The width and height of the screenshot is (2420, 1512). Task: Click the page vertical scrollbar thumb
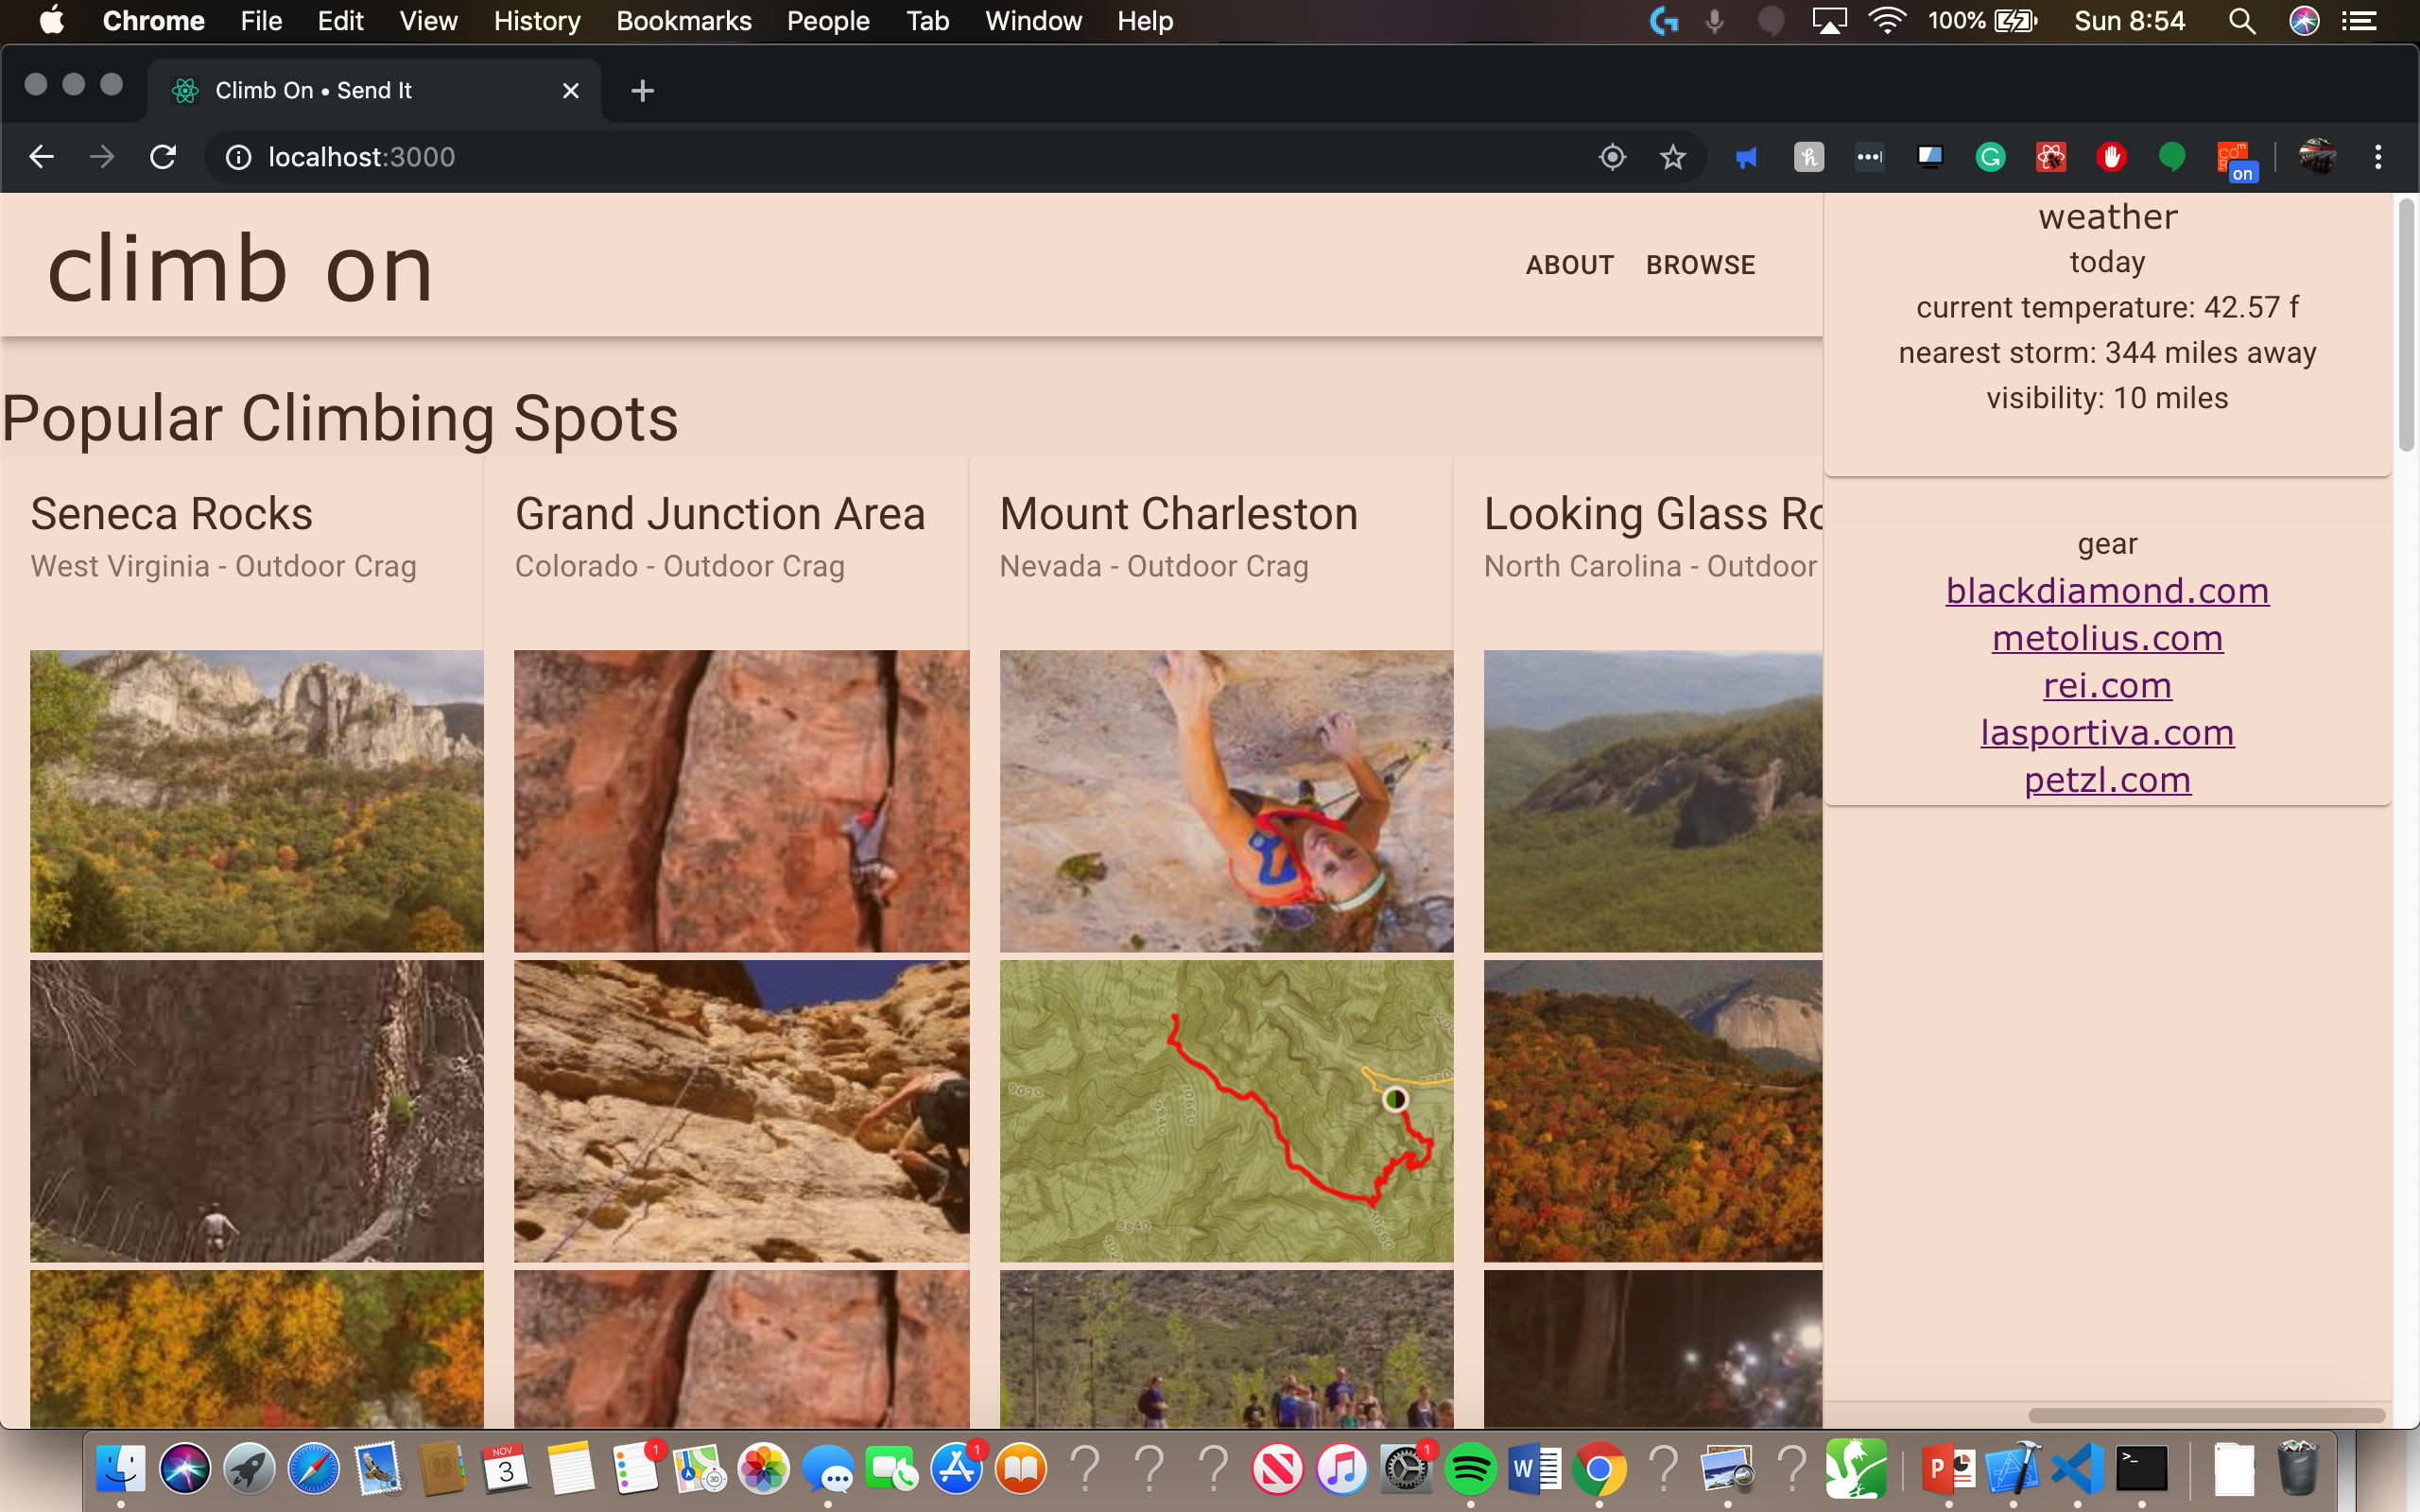(x=2406, y=325)
